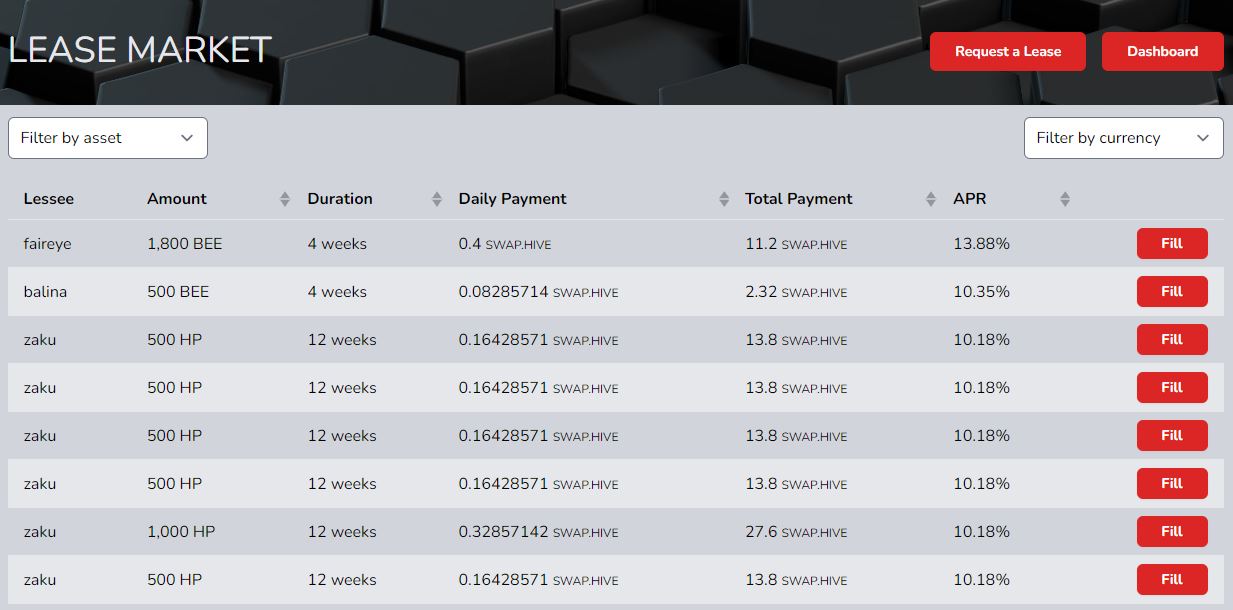Fill the balina 500 BEE lease
1233x610 pixels.
coord(1172,291)
